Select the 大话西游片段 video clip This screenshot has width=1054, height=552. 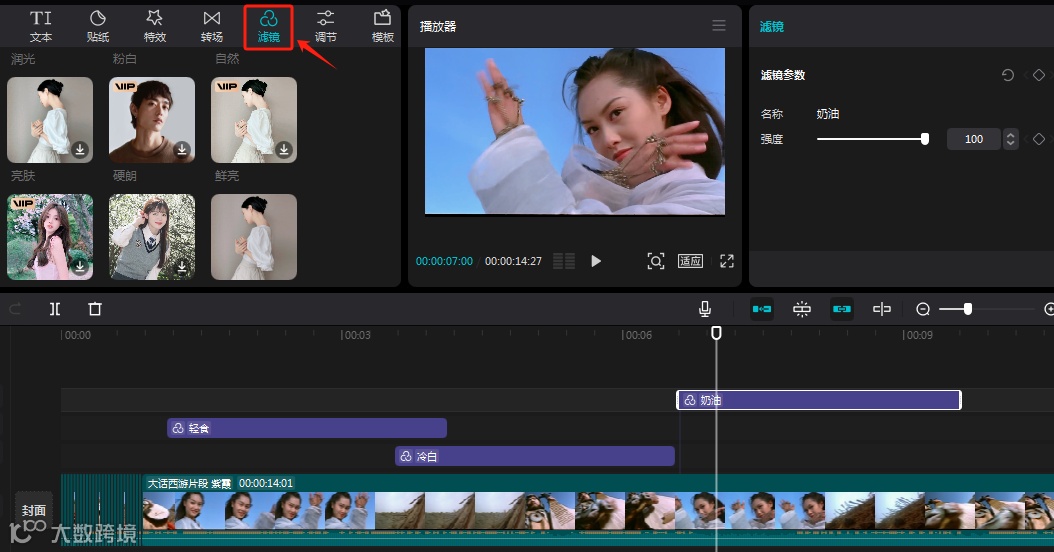pos(598,510)
